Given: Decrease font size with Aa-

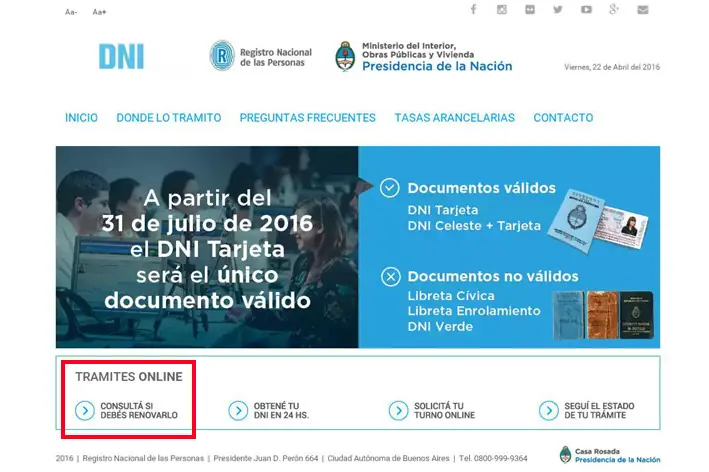Looking at the screenshot, I should click(x=71, y=12).
